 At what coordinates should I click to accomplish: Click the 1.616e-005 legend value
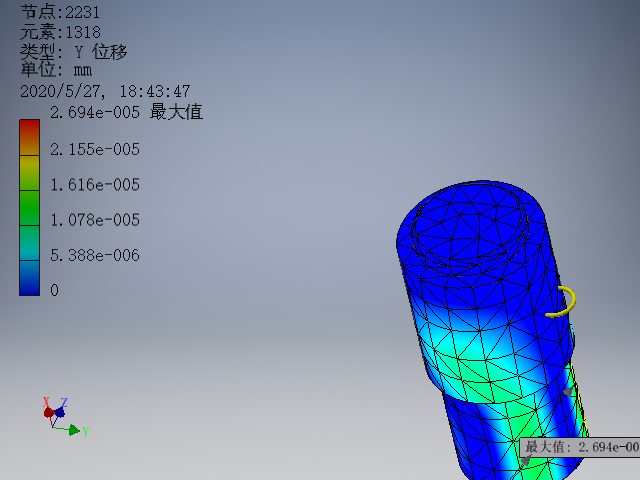pos(95,185)
